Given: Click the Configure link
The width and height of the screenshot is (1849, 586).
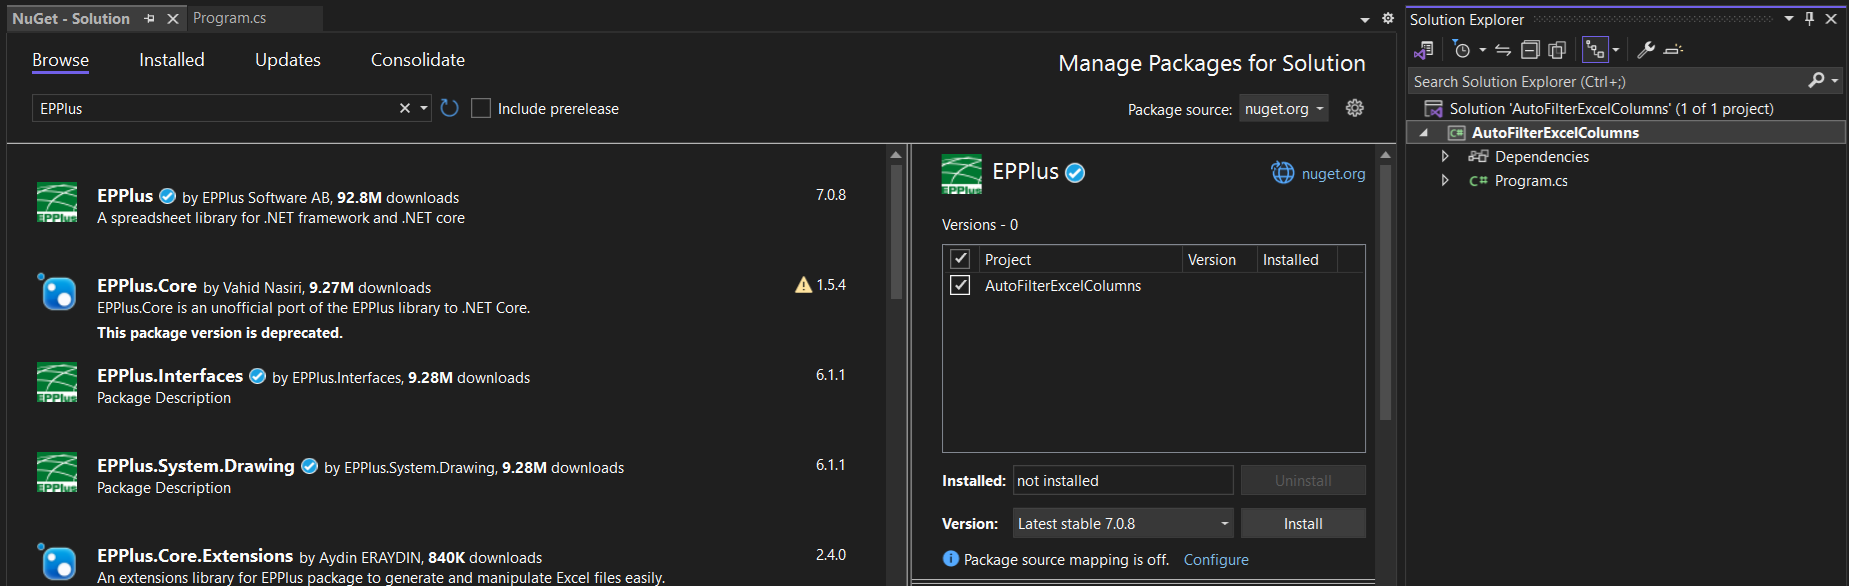Looking at the screenshot, I should click(x=1216, y=559).
